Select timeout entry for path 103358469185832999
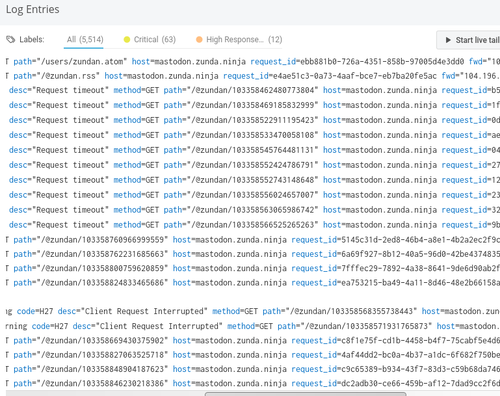 point(253,105)
